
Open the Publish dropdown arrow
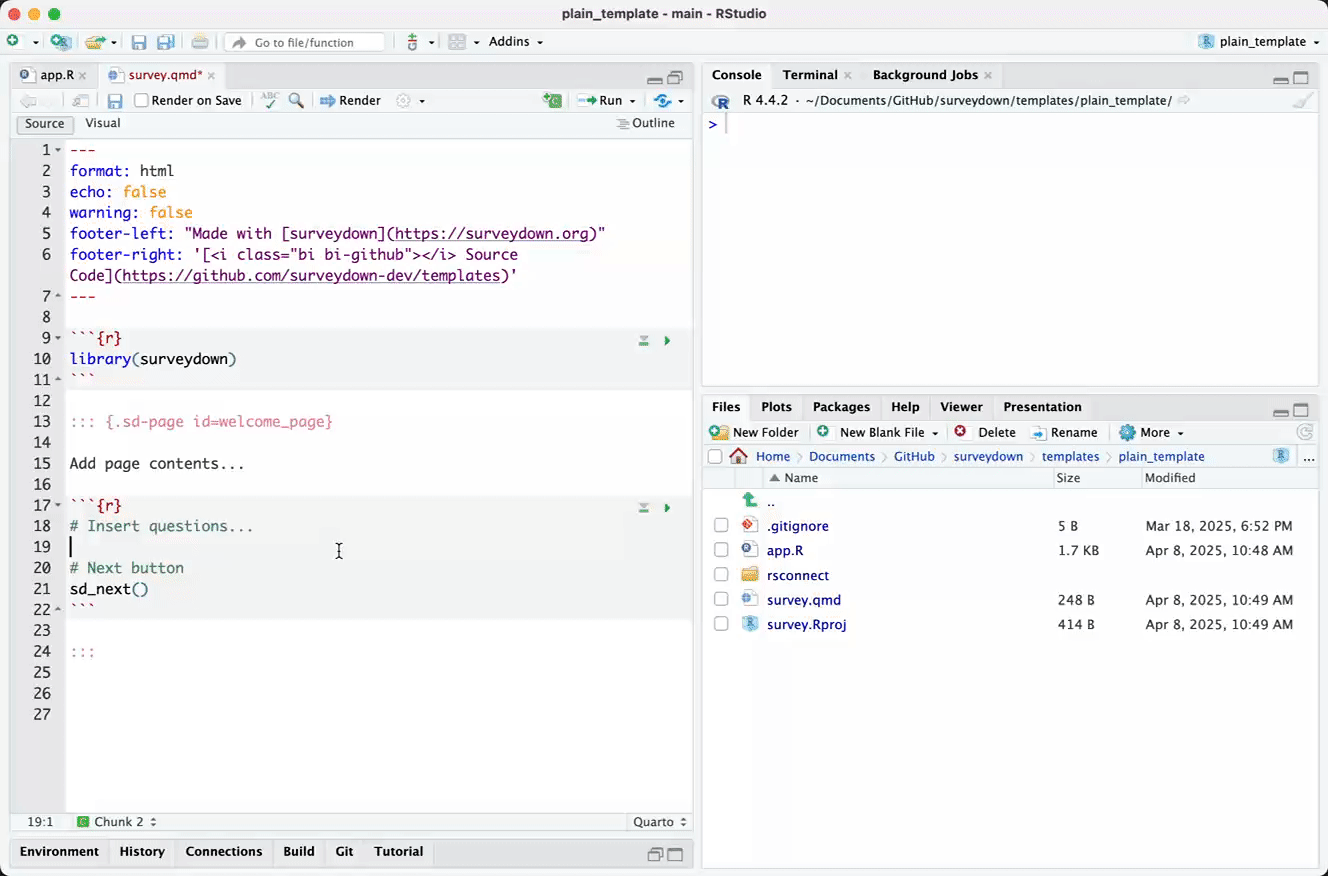click(x=682, y=101)
